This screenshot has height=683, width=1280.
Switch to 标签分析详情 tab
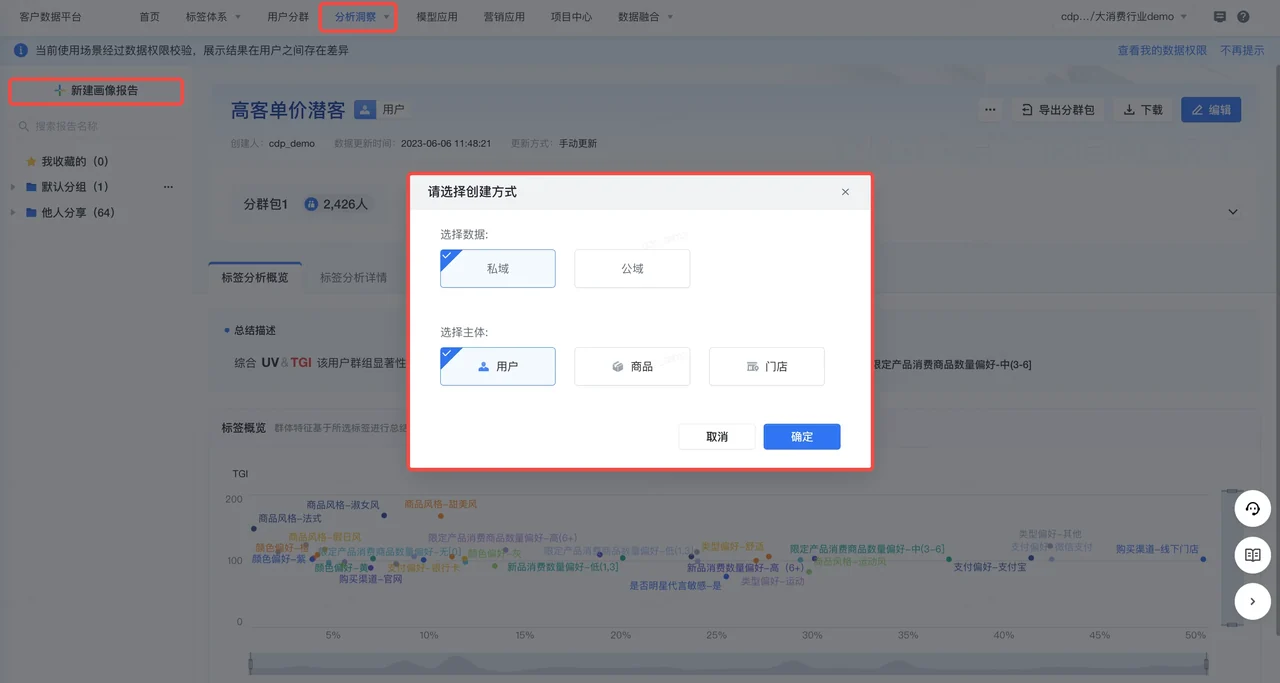pyautogui.click(x=353, y=277)
